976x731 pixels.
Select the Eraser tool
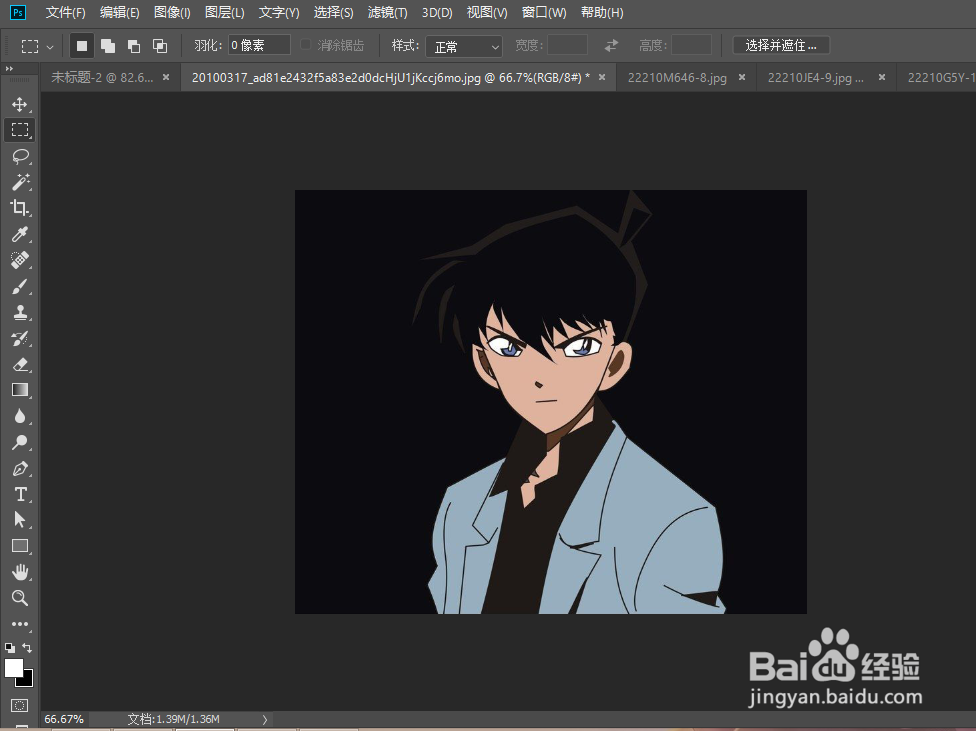pos(19,364)
